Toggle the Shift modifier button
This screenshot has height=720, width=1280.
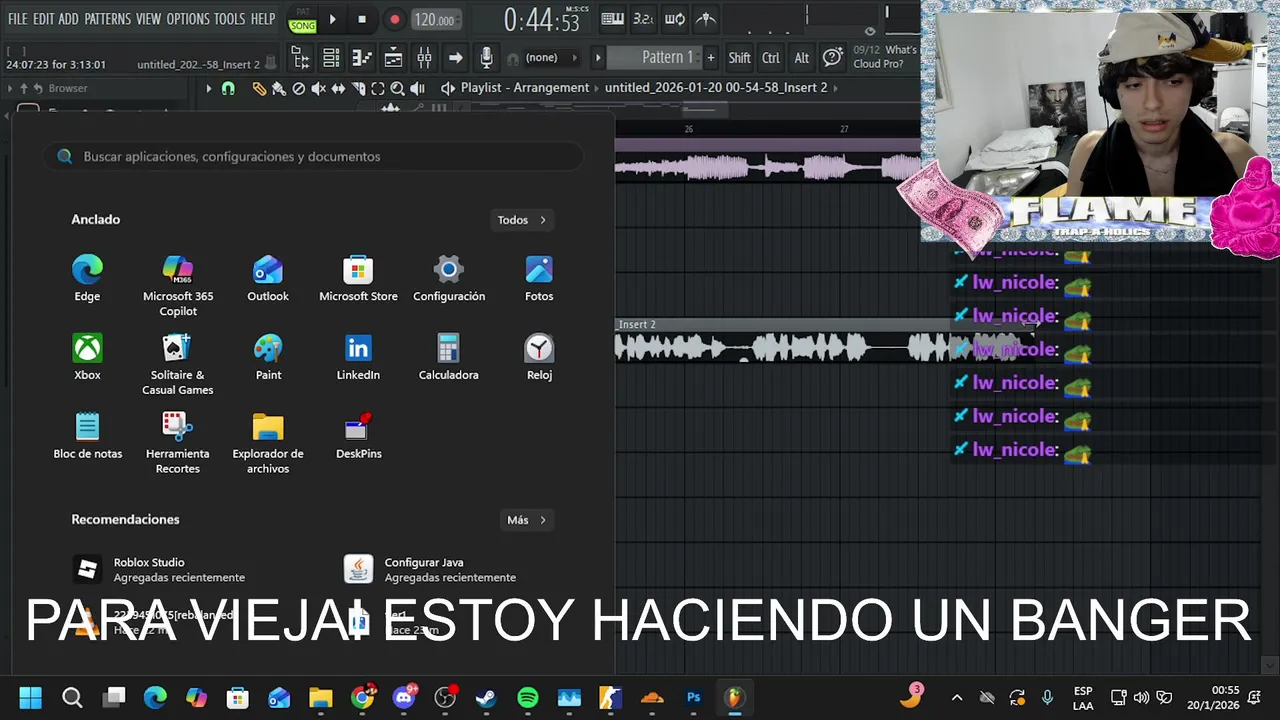click(739, 58)
